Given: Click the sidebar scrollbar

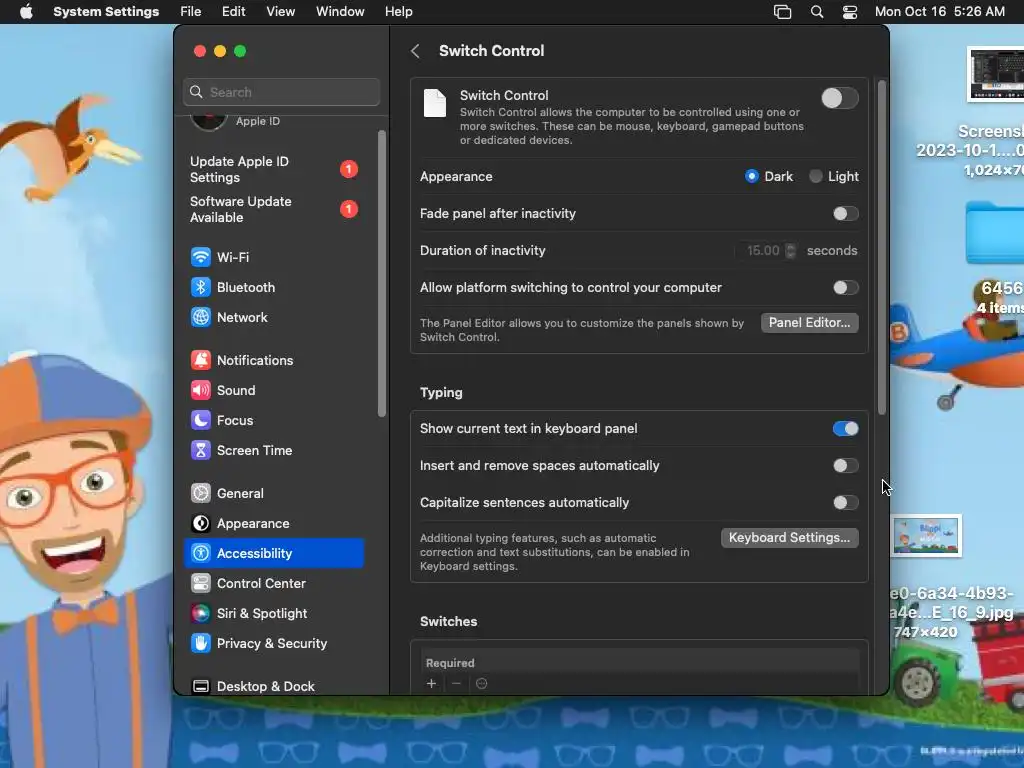Looking at the screenshot, I should pos(381,273).
